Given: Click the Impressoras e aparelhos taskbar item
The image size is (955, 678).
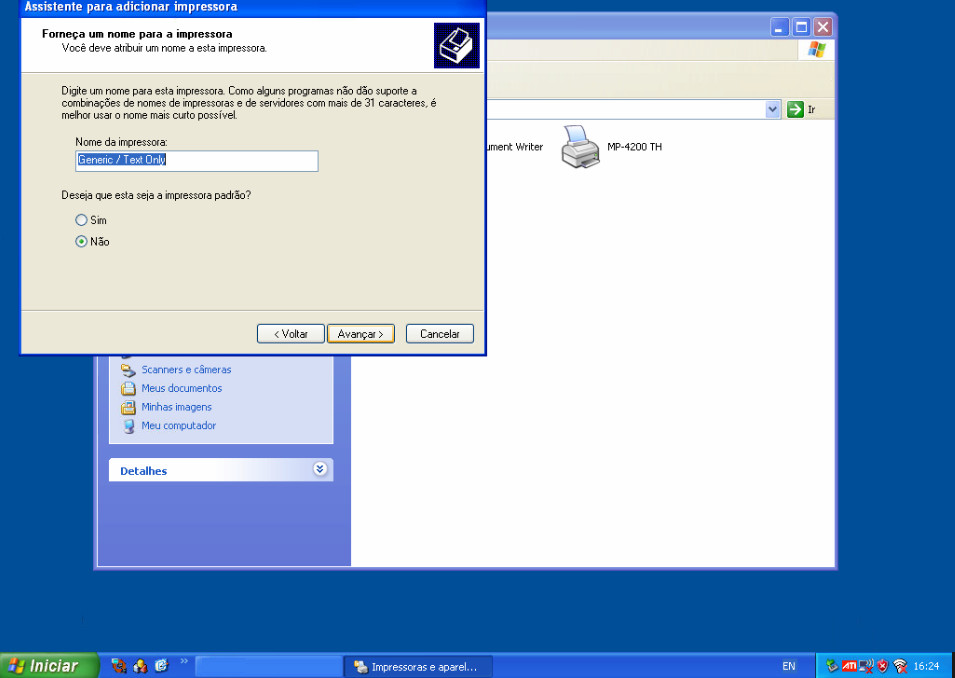Looking at the screenshot, I should pos(418,667).
